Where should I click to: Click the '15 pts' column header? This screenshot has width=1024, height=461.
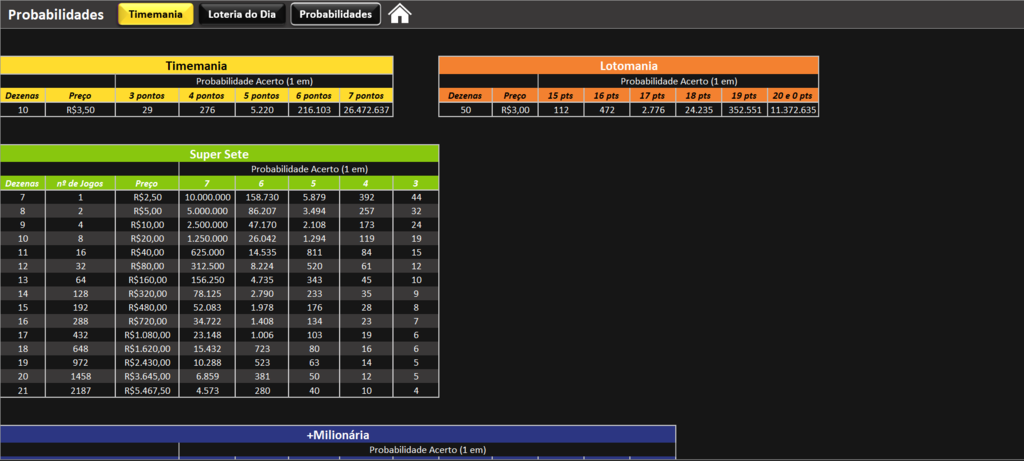point(561,95)
